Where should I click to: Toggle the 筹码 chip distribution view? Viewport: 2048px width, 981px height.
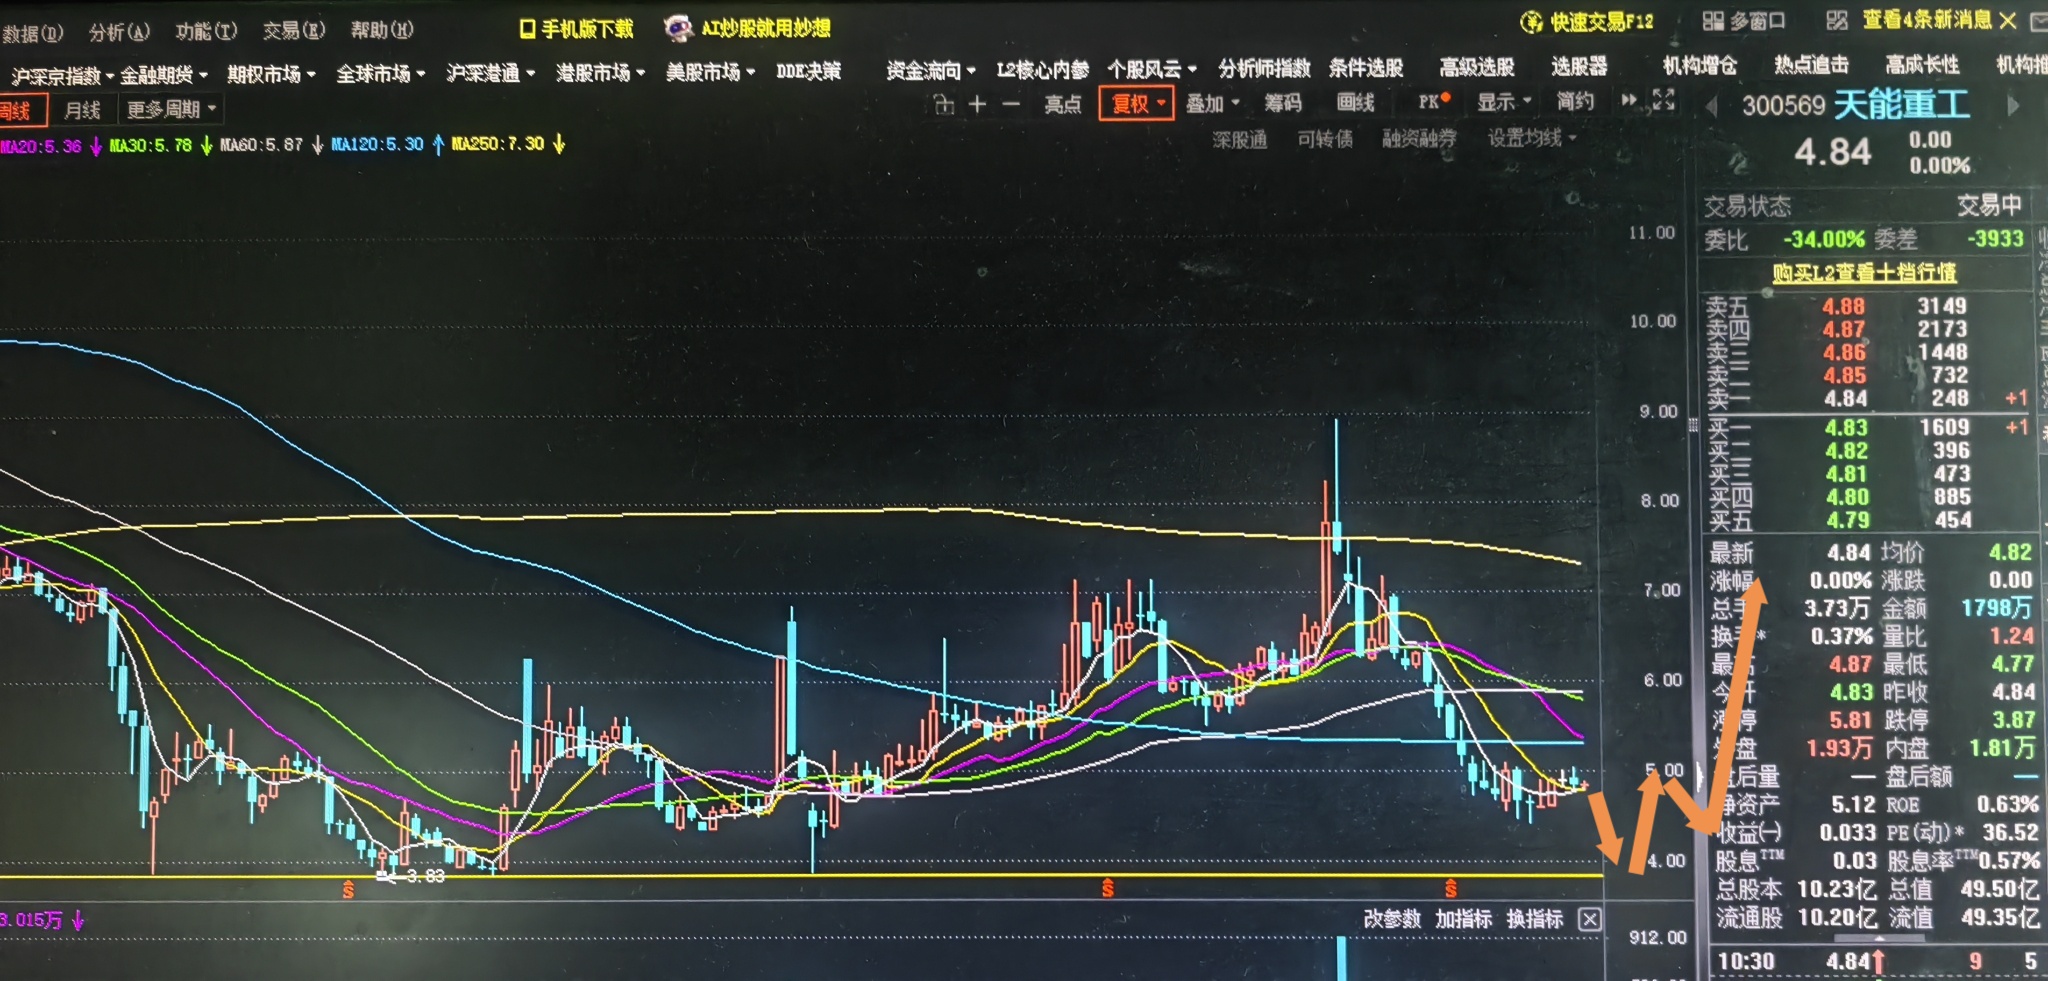(x=1283, y=103)
